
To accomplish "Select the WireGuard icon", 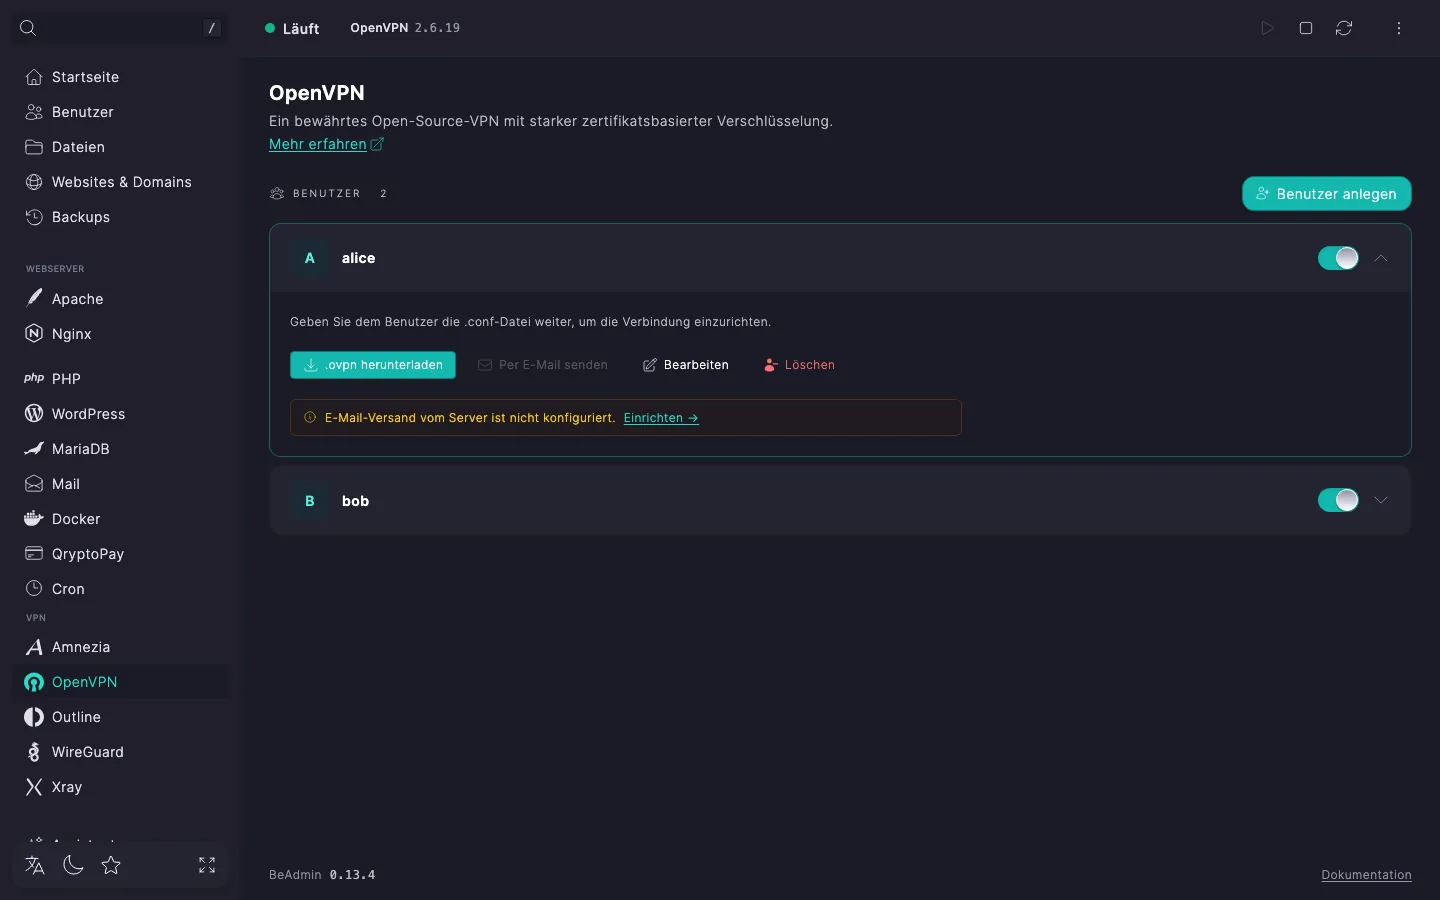I will [x=34, y=752].
